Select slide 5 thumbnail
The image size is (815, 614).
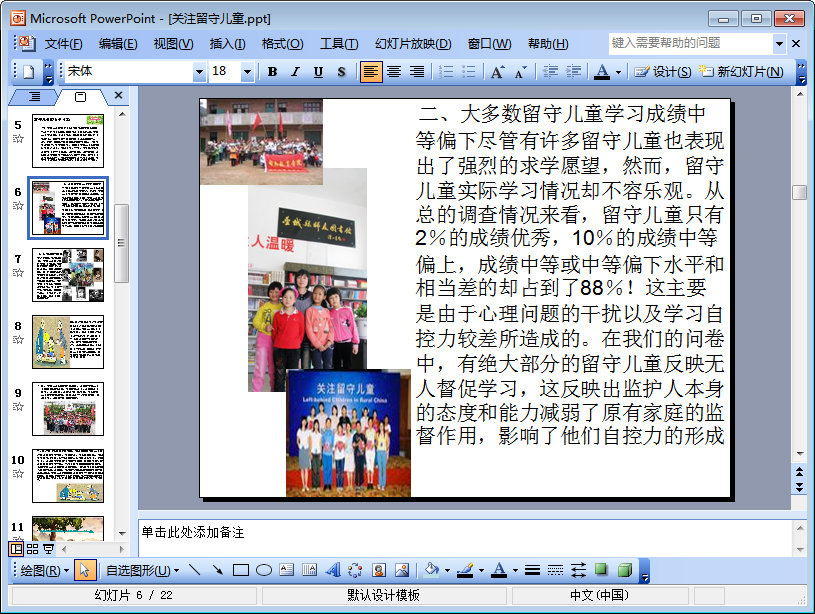[x=68, y=141]
